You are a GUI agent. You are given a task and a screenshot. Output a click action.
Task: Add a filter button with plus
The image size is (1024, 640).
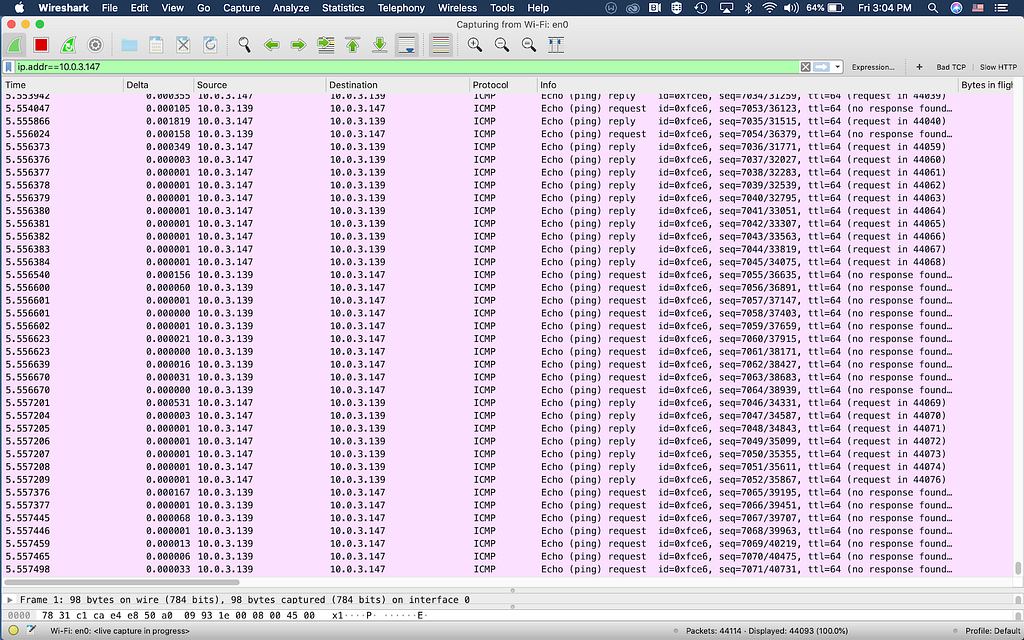pos(919,67)
